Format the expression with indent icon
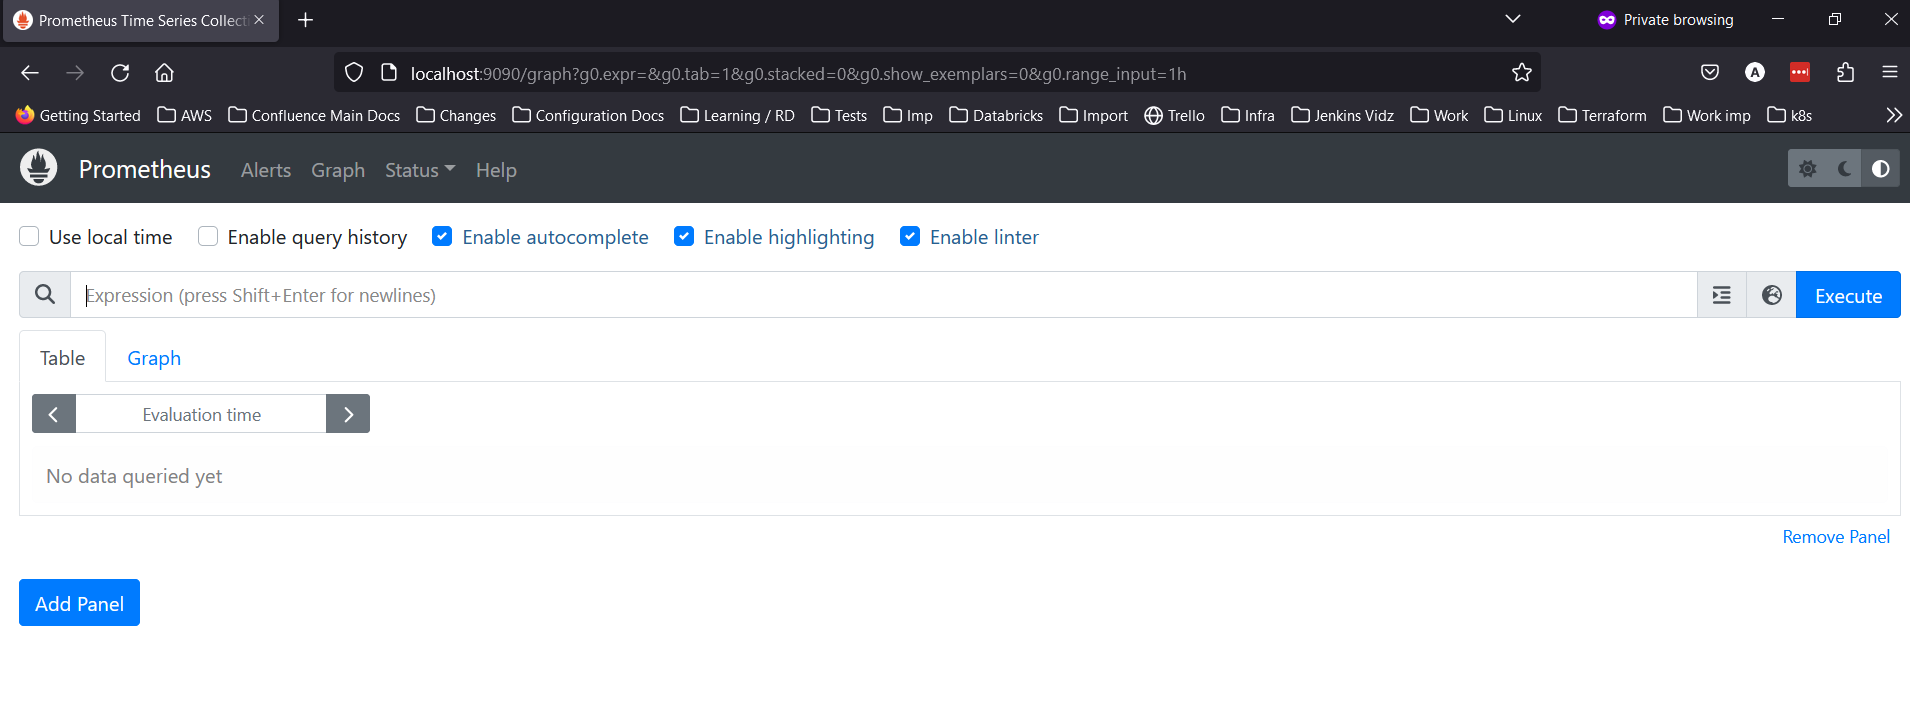The image size is (1910, 712). tap(1722, 295)
